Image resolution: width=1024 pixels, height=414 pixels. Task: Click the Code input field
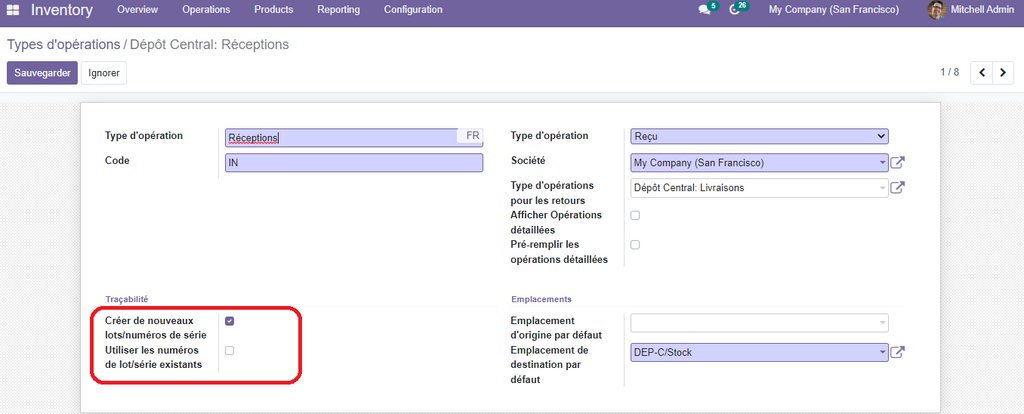(x=354, y=162)
